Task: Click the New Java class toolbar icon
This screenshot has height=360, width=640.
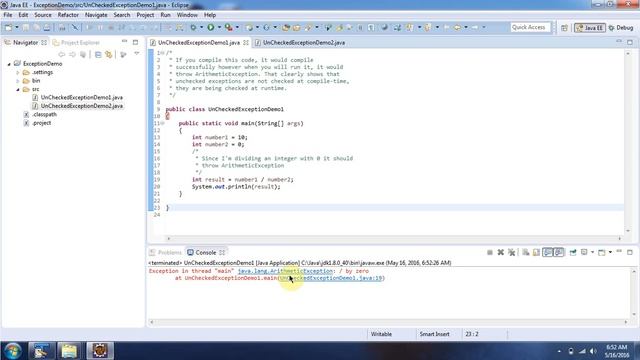Action: (266, 27)
